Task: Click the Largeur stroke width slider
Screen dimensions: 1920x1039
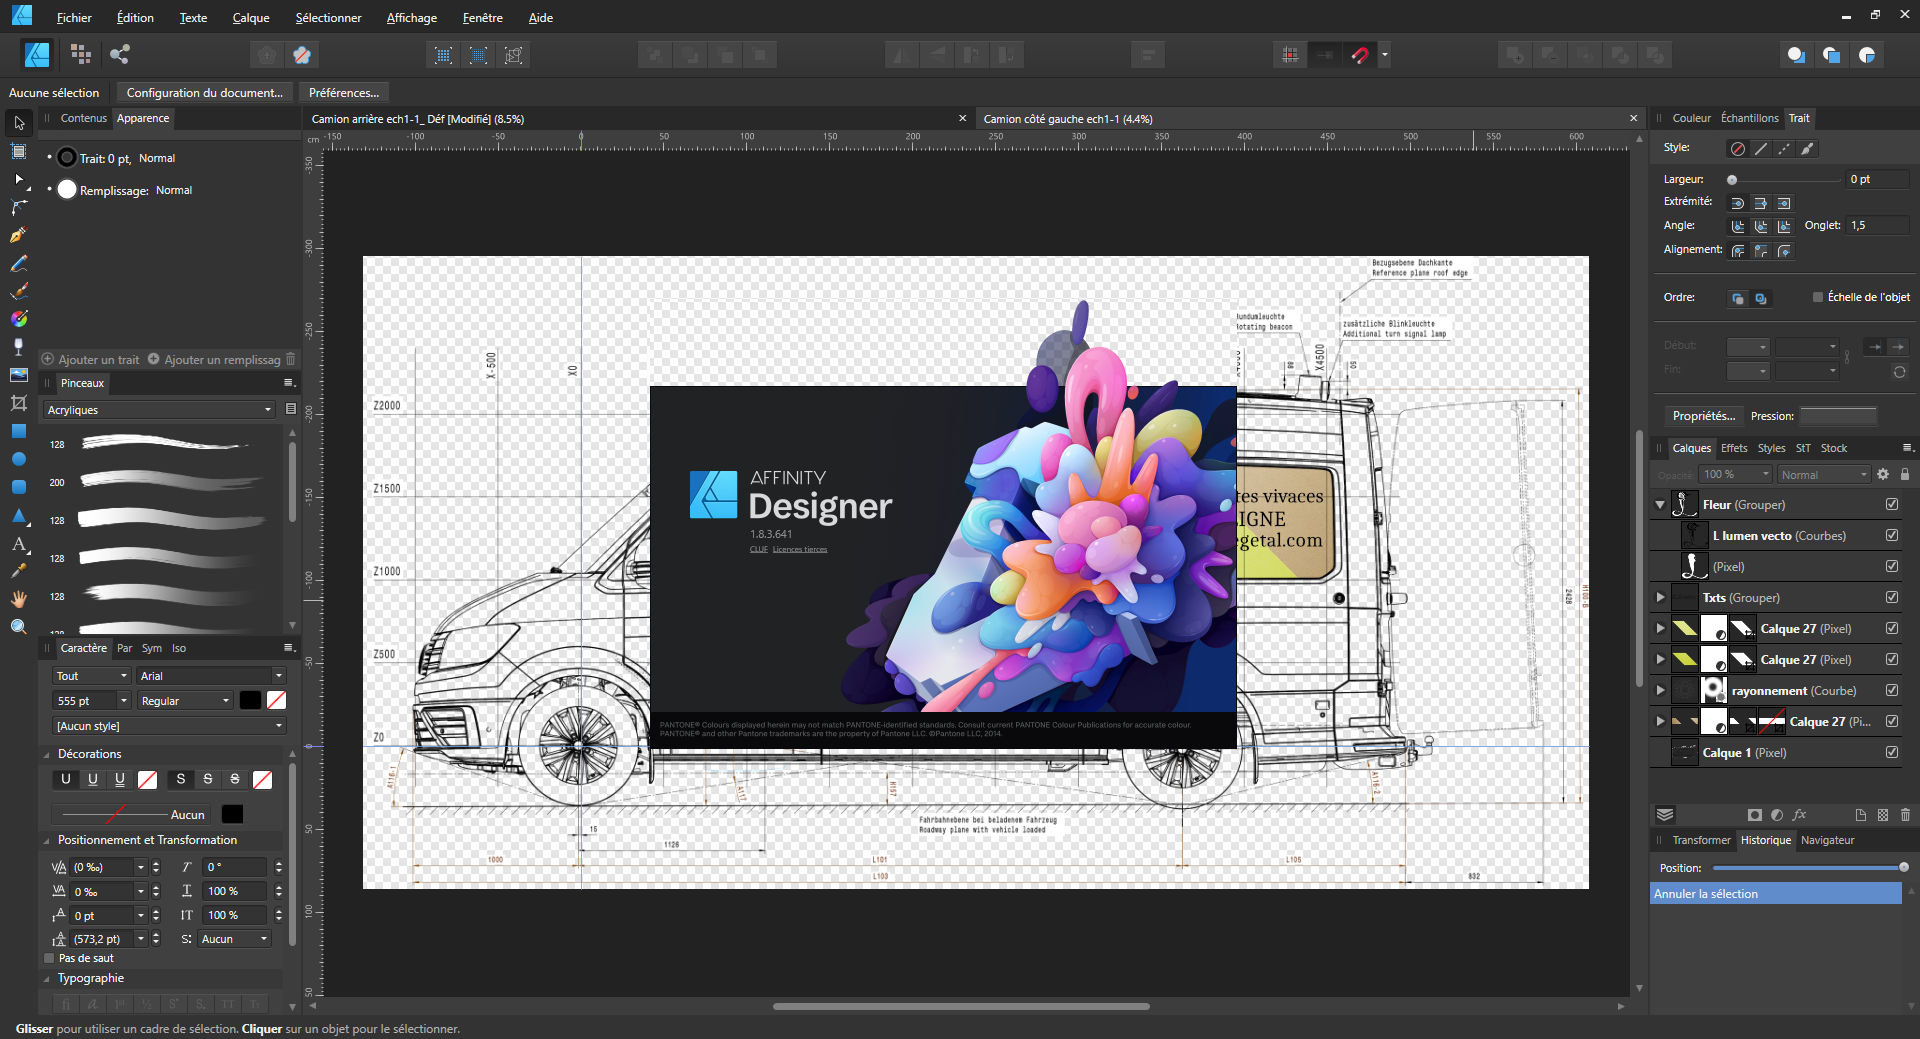Action: click(x=1785, y=180)
